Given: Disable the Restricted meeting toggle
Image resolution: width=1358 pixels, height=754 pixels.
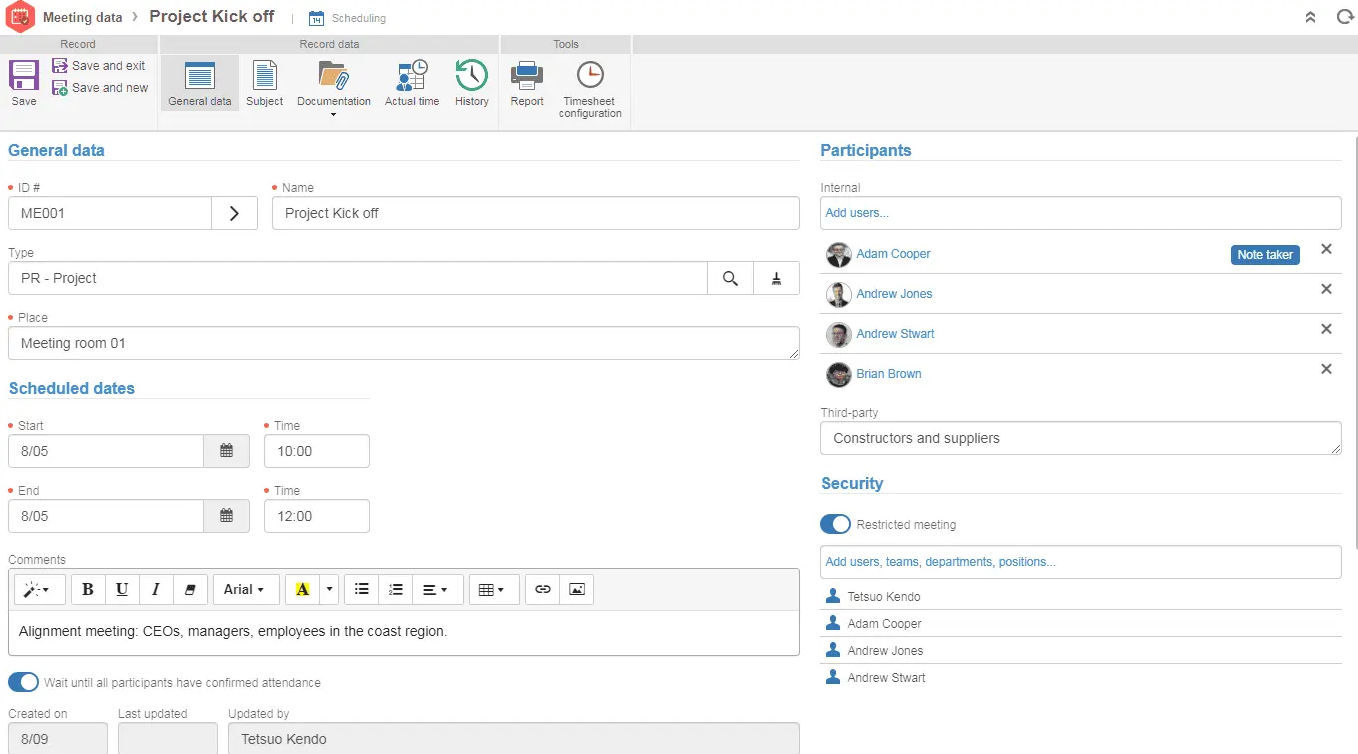Looking at the screenshot, I should click(x=835, y=524).
